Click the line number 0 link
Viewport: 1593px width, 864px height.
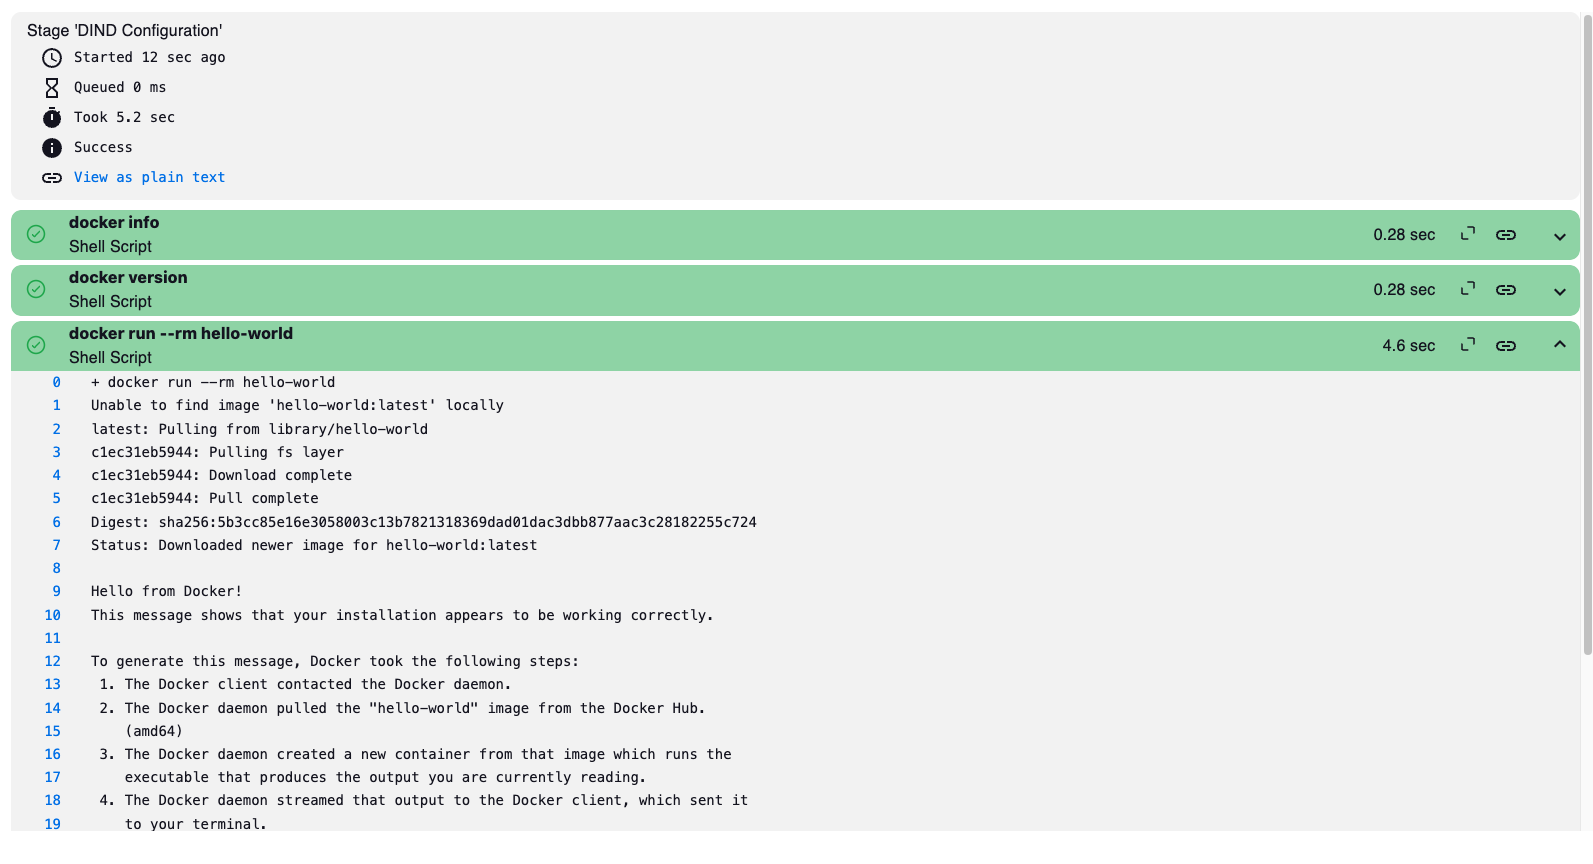tap(55, 382)
